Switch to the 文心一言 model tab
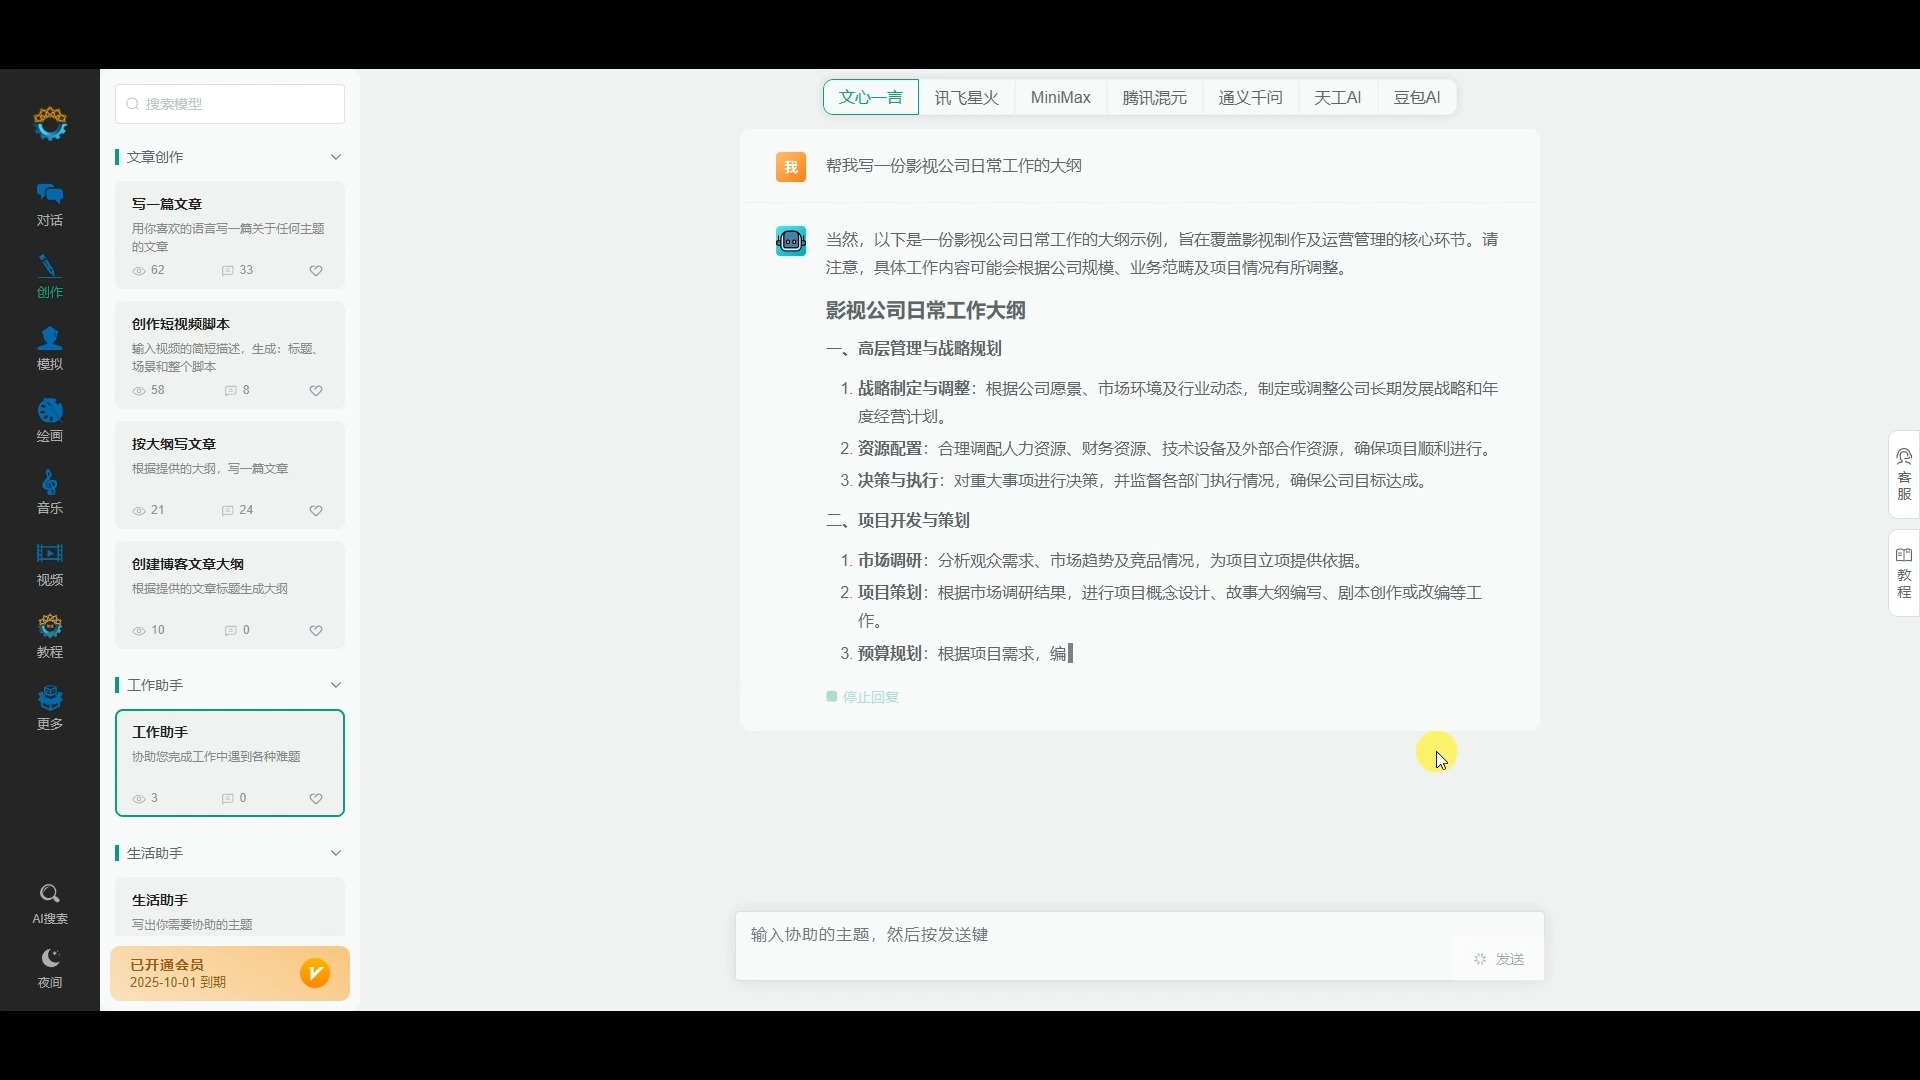The image size is (1920, 1080). point(871,98)
